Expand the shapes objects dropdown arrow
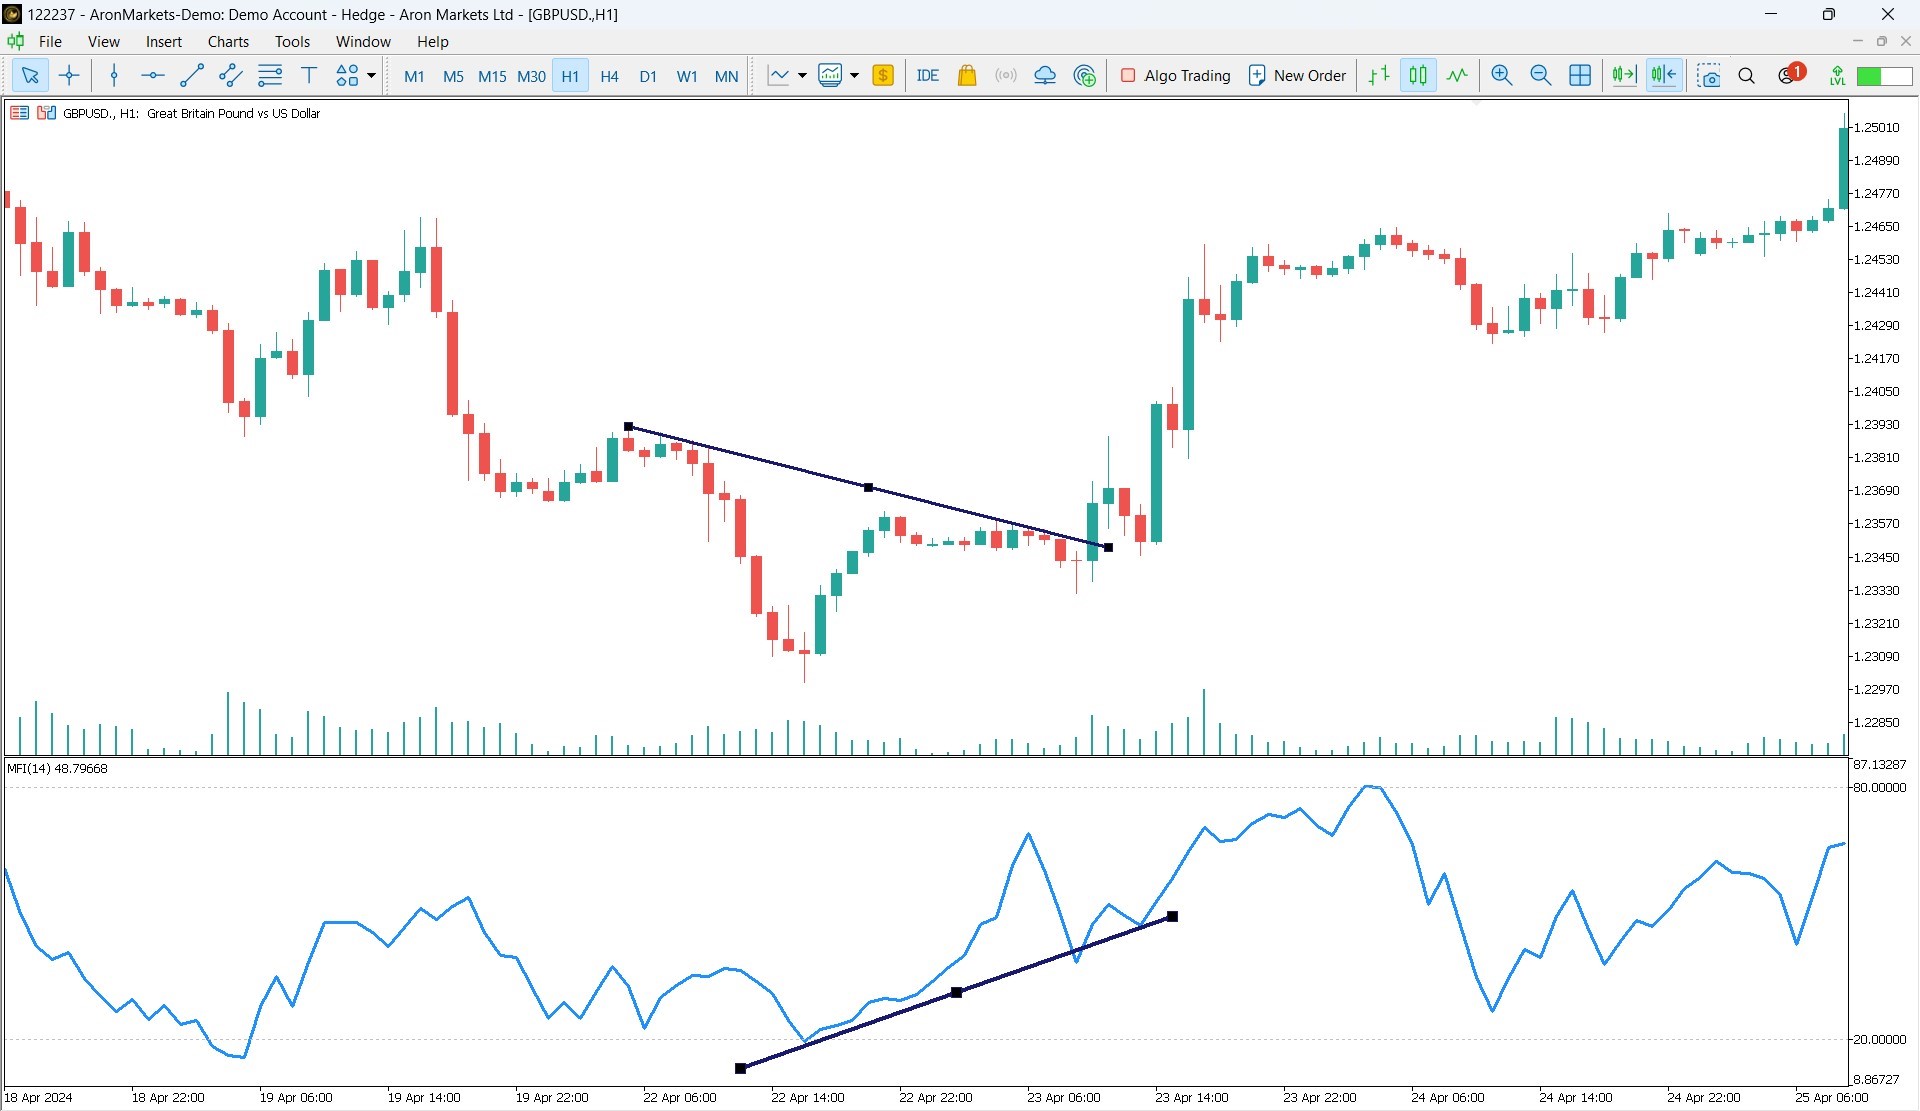Screen dimensions: 1920x1111 coord(371,75)
